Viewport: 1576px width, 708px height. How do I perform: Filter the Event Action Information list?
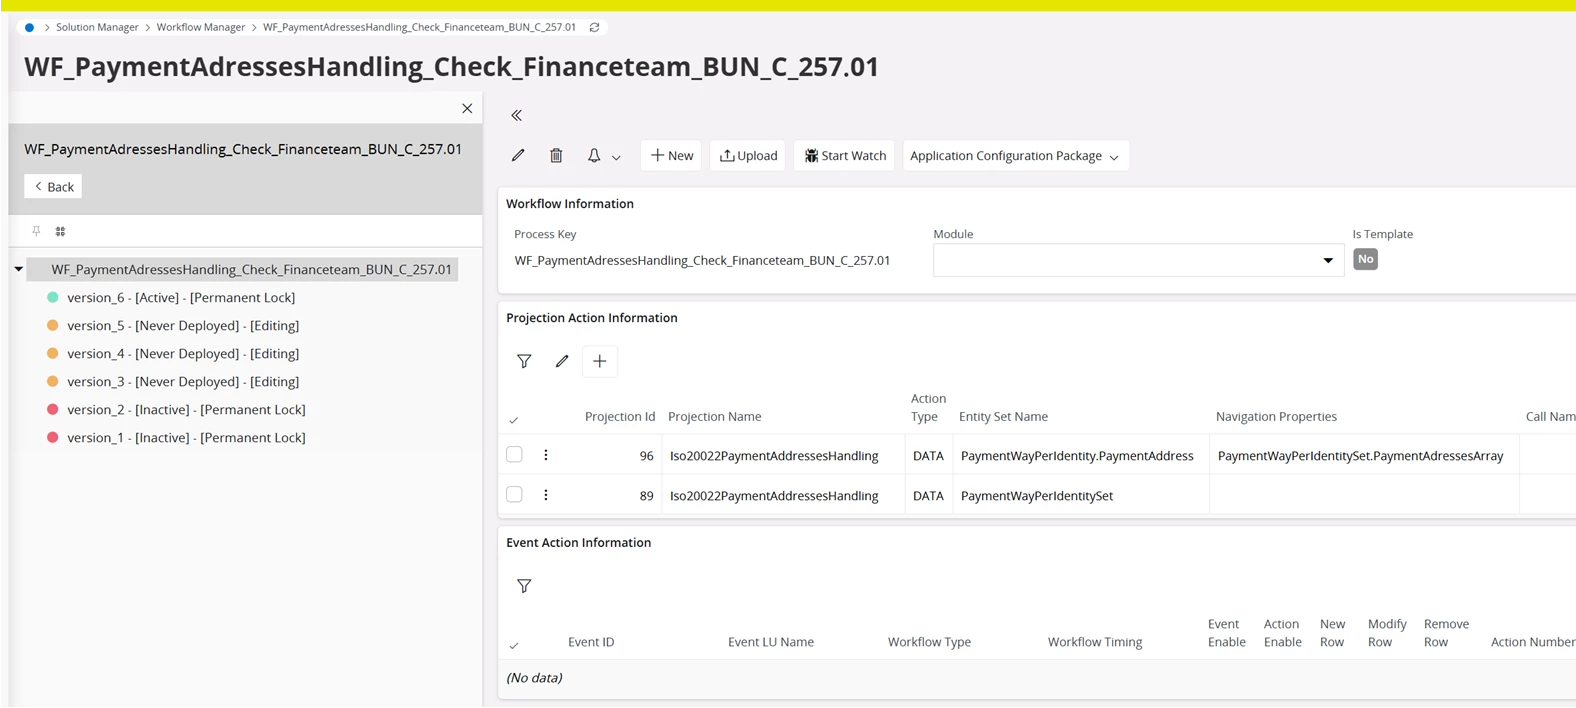click(x=524, y=586)
